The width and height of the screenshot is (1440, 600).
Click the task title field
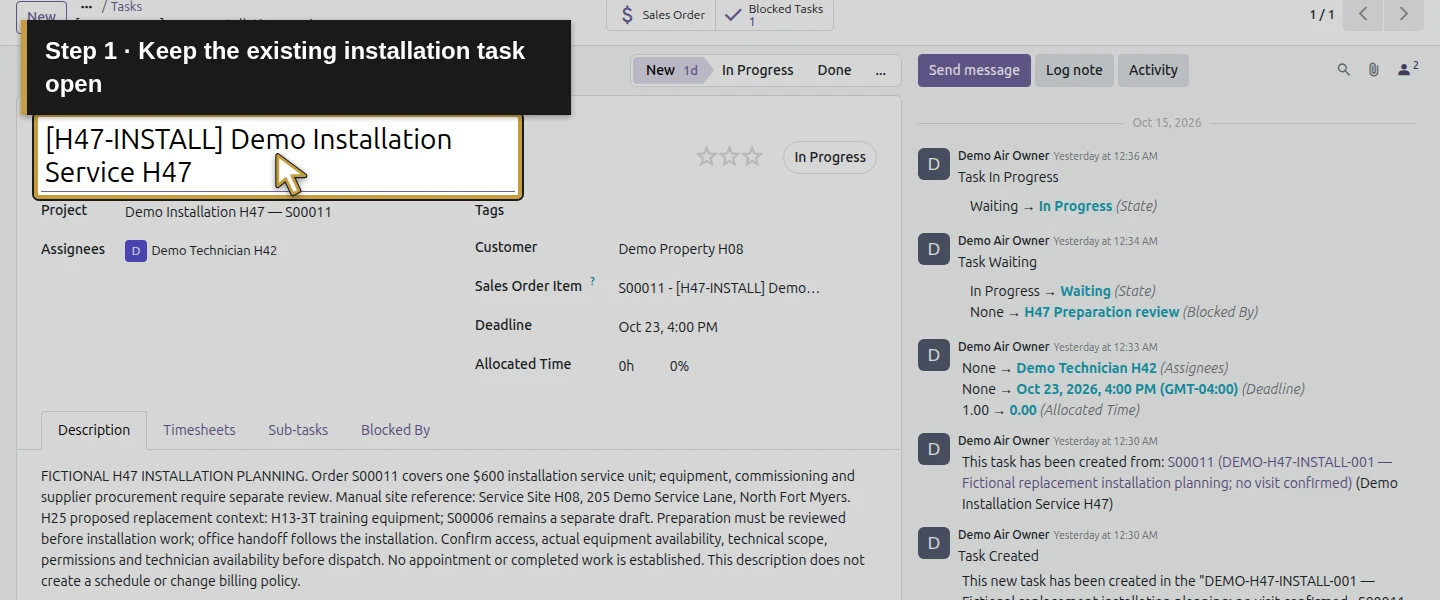pos(278,156)
